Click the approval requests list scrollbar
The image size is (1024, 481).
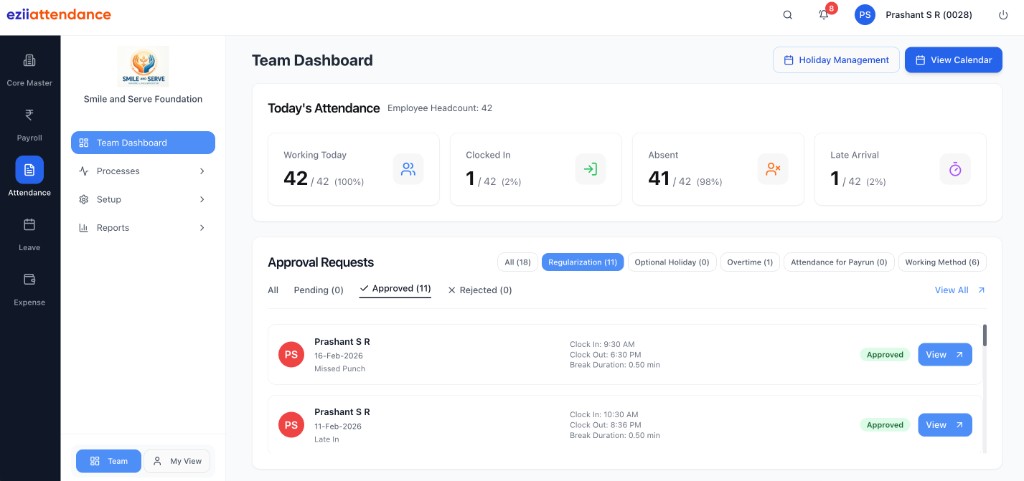point(985,335)
